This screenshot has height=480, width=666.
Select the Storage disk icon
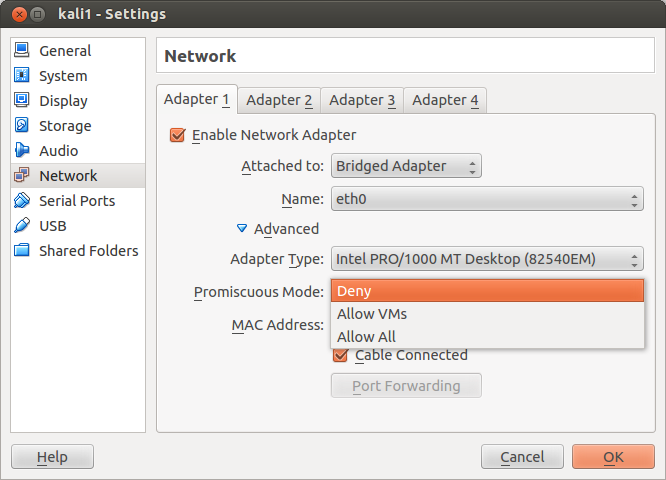point(22,125)
